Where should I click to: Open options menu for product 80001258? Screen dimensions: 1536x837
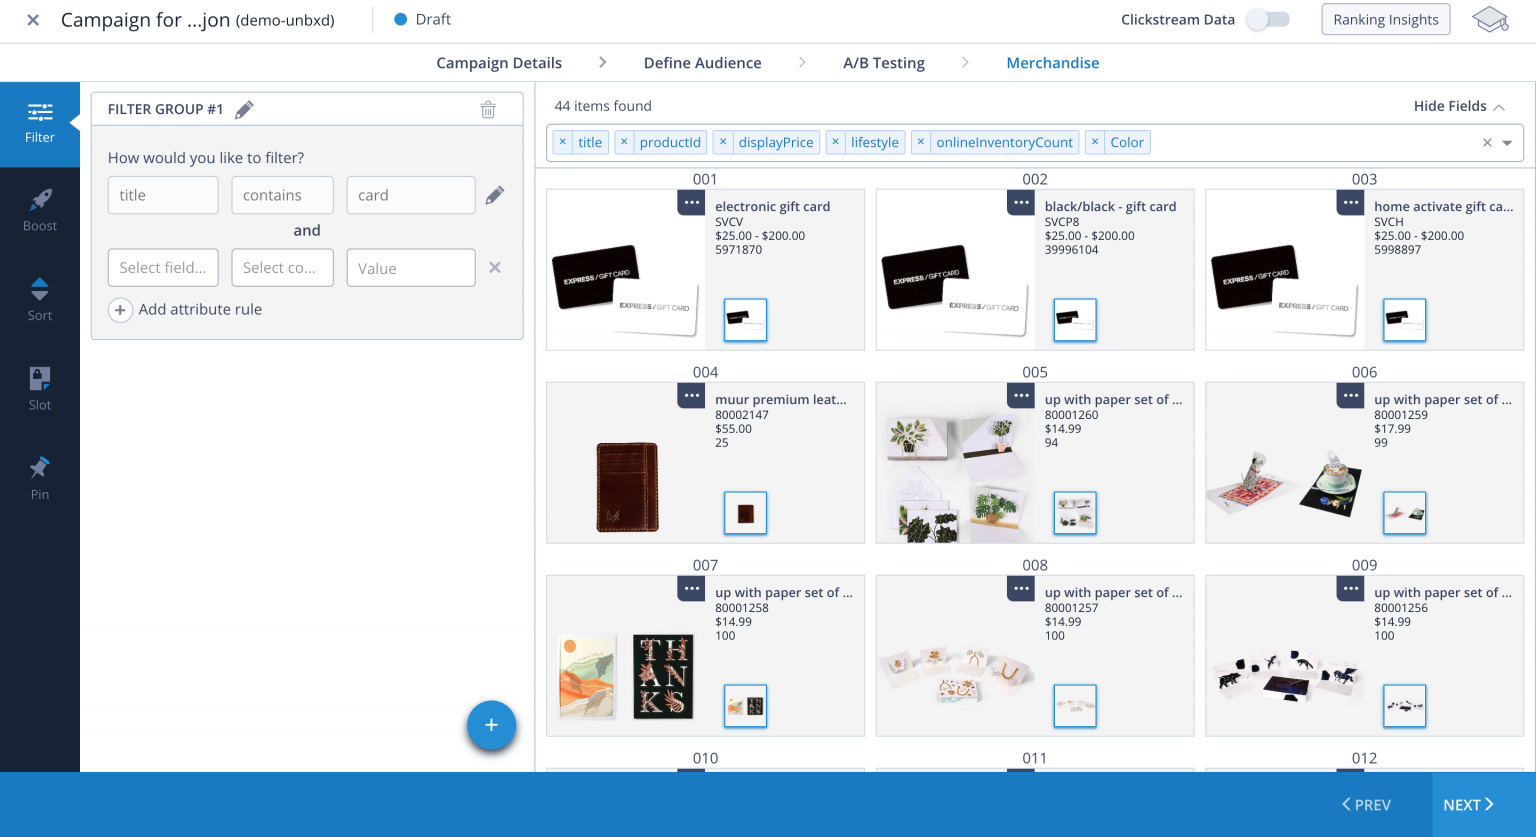point(691,588)
